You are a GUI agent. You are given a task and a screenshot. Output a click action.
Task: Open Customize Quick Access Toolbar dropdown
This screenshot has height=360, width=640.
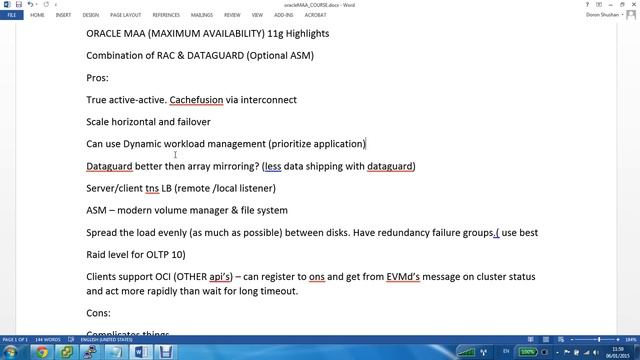point(56,5)
